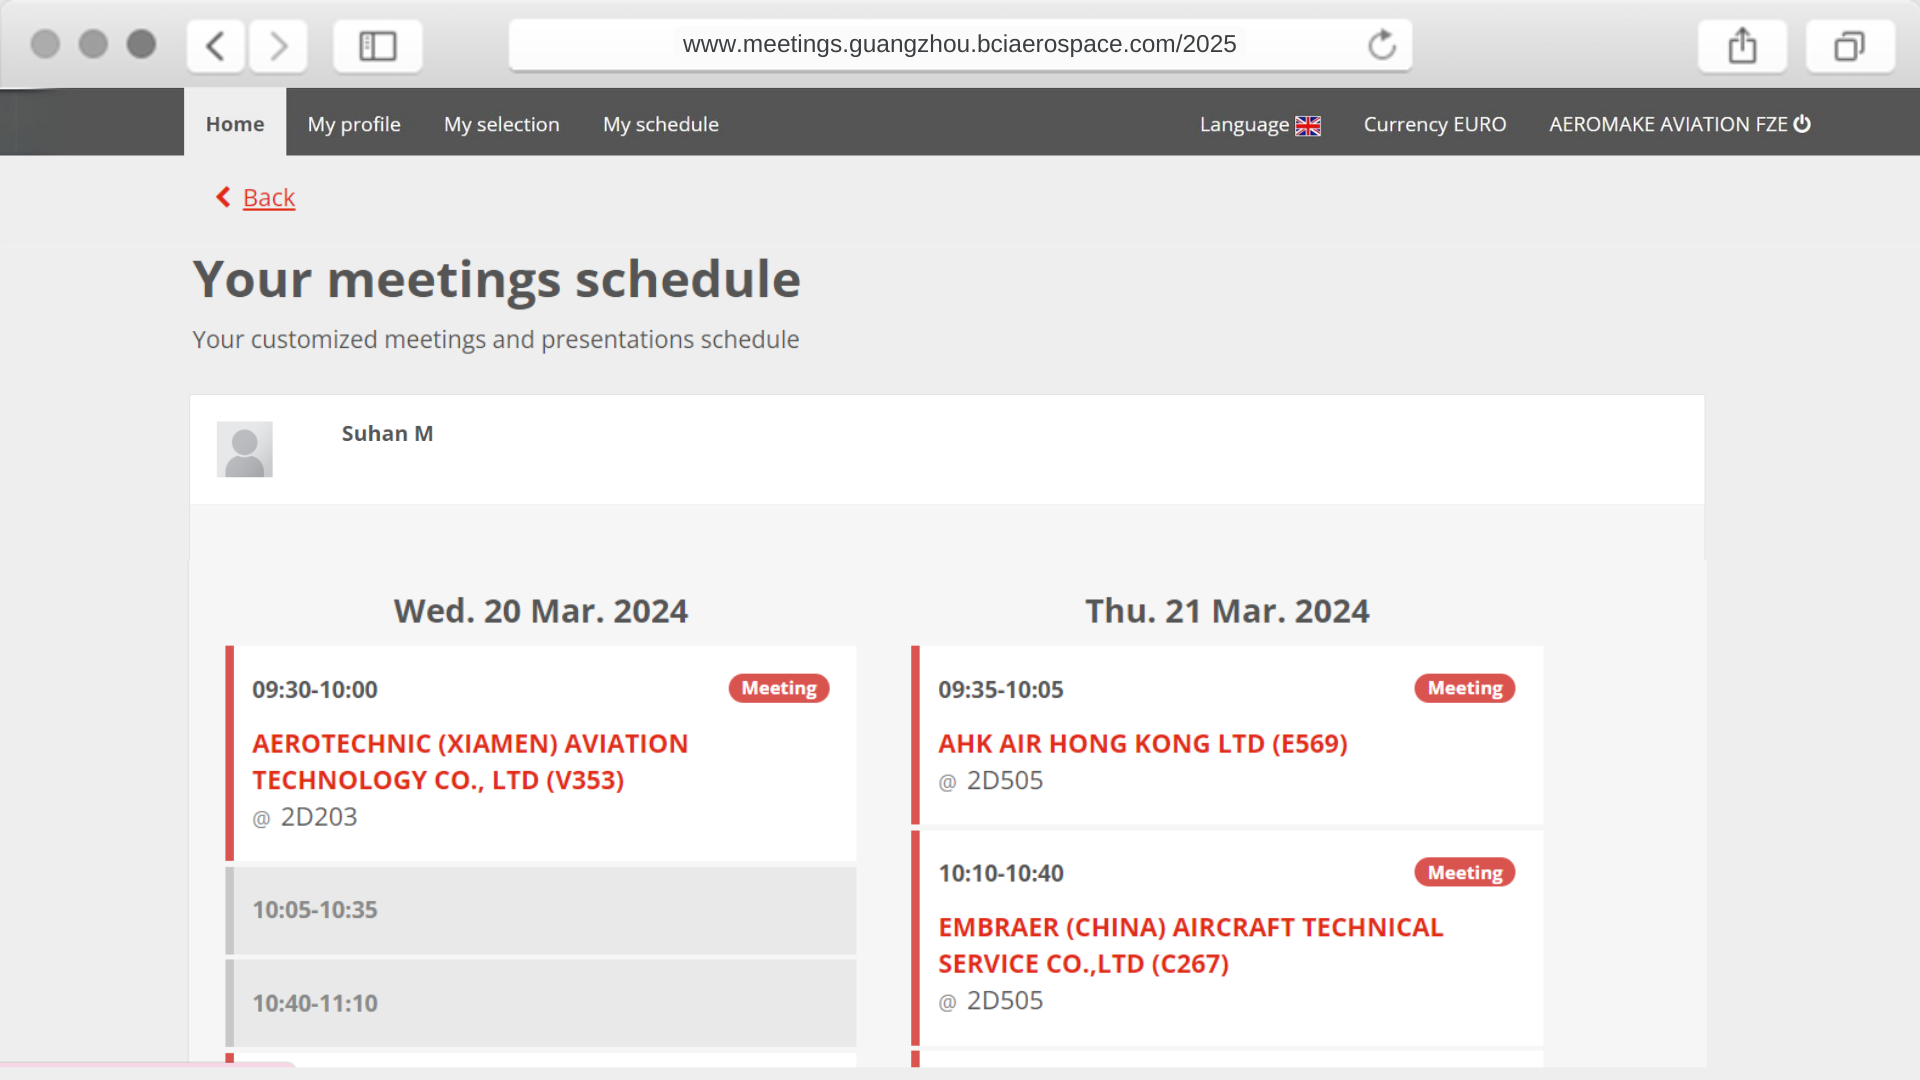Open AEROTECHNIC (XIAMEN) AVIATION meeting link

[x=469, y=762]
